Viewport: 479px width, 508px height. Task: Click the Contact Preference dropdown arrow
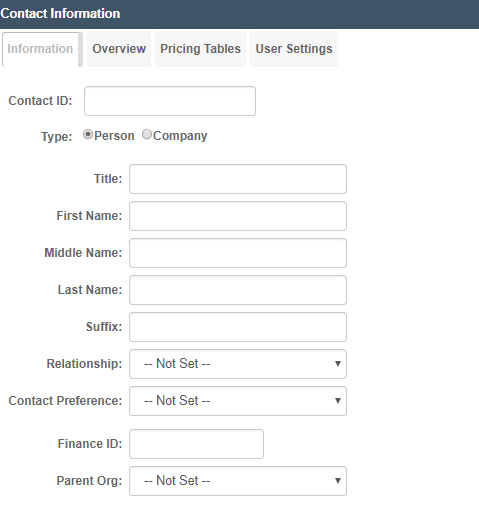[x=338, y=401]
